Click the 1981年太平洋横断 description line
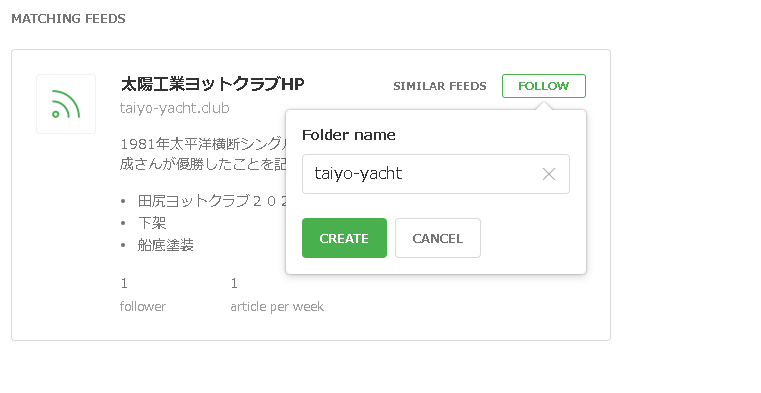The width and height of the screenshot is (761, 393). pos(203,144)
